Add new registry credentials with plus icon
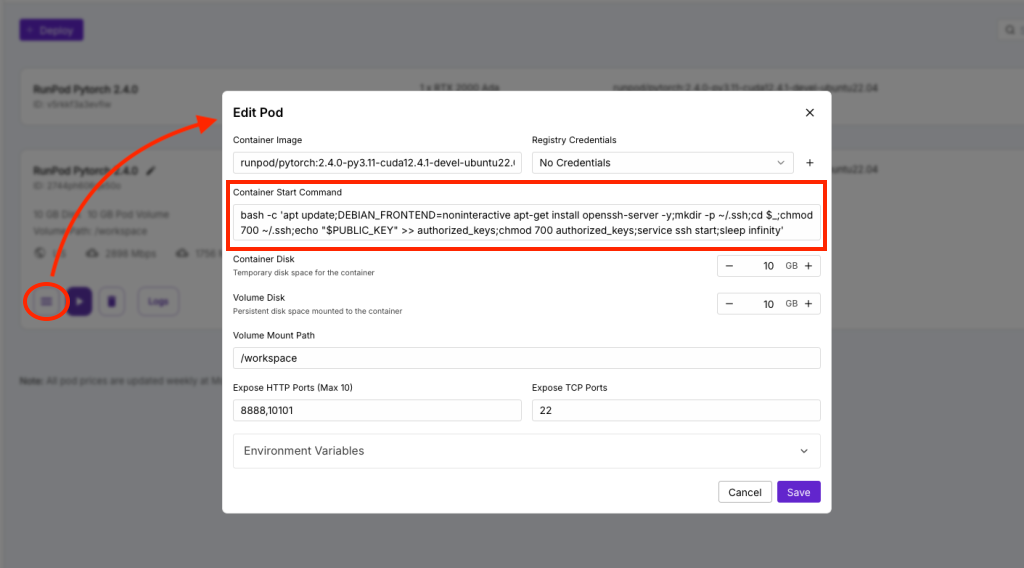This screenshot has width=1024, height=568. 810,162
